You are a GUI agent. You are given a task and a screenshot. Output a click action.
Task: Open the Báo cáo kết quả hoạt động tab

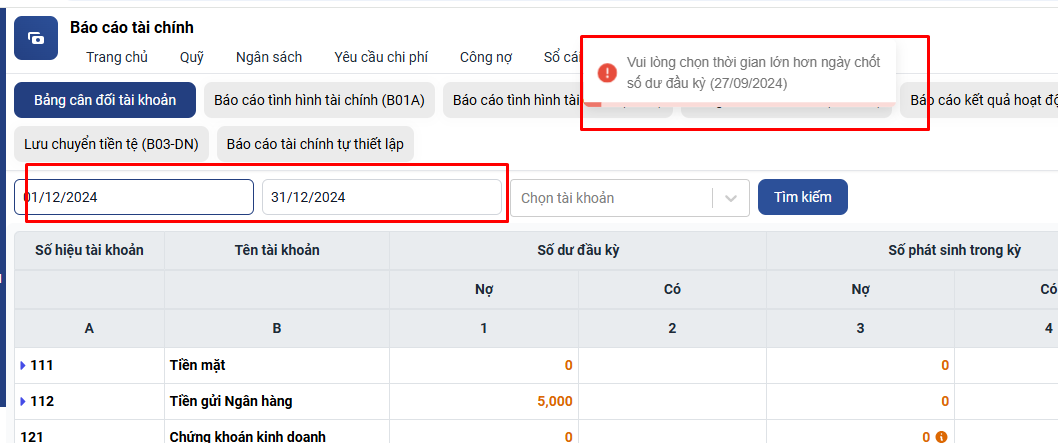pyautogui.click(x=982, y=100)
